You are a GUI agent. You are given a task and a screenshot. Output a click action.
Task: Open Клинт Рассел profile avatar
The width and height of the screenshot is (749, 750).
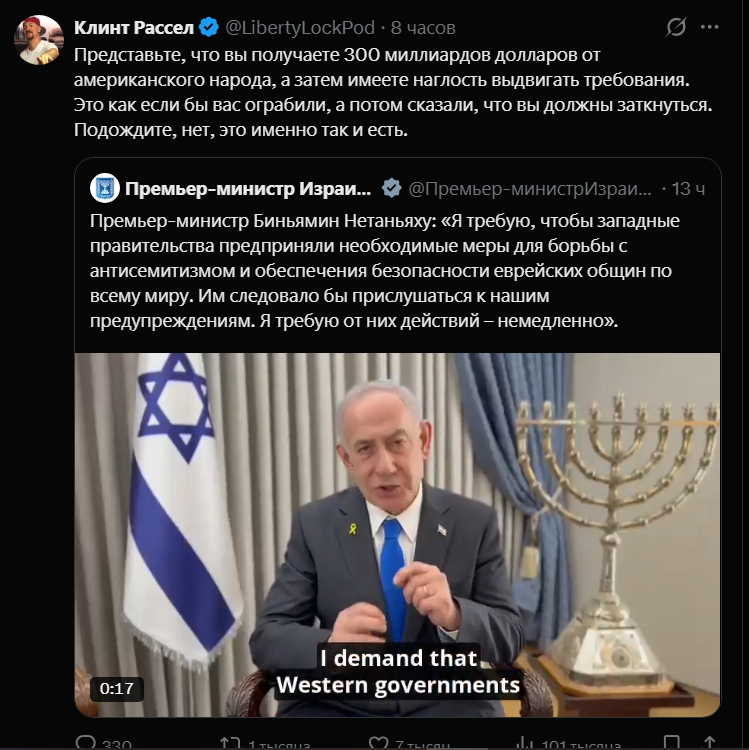39,40
